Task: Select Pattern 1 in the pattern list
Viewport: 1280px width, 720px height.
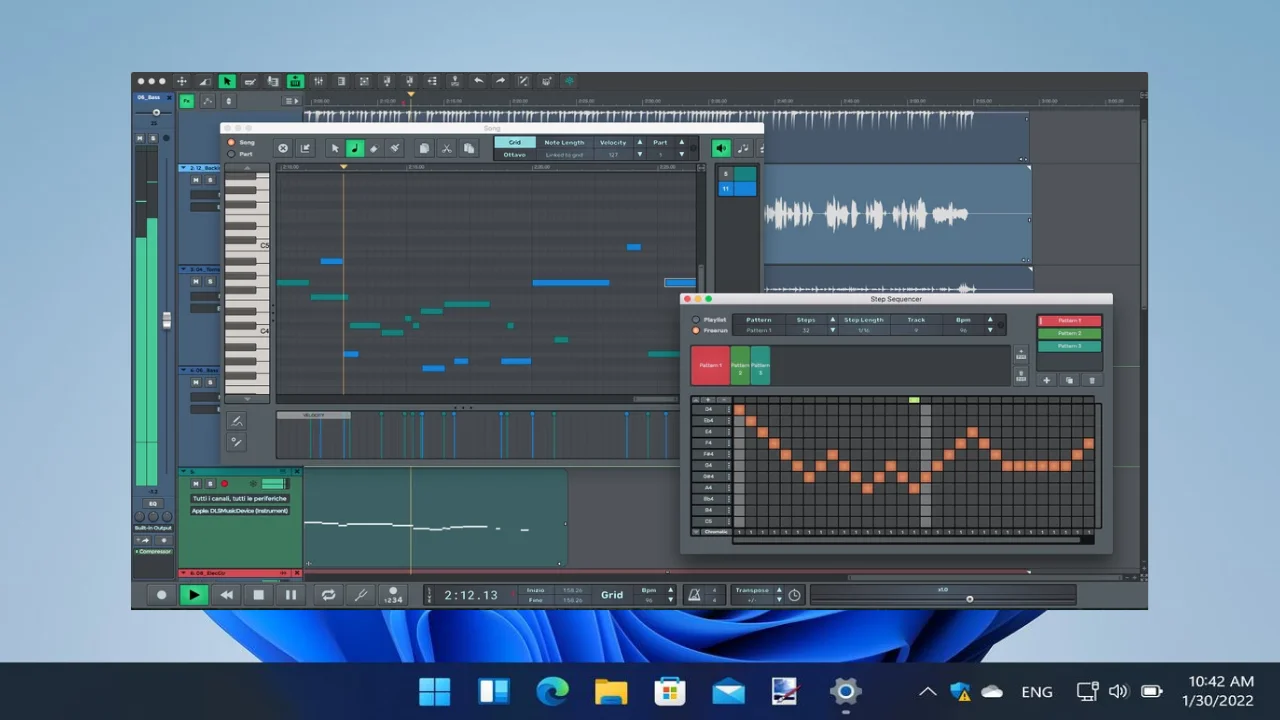Action: [x=1069, y=321]
